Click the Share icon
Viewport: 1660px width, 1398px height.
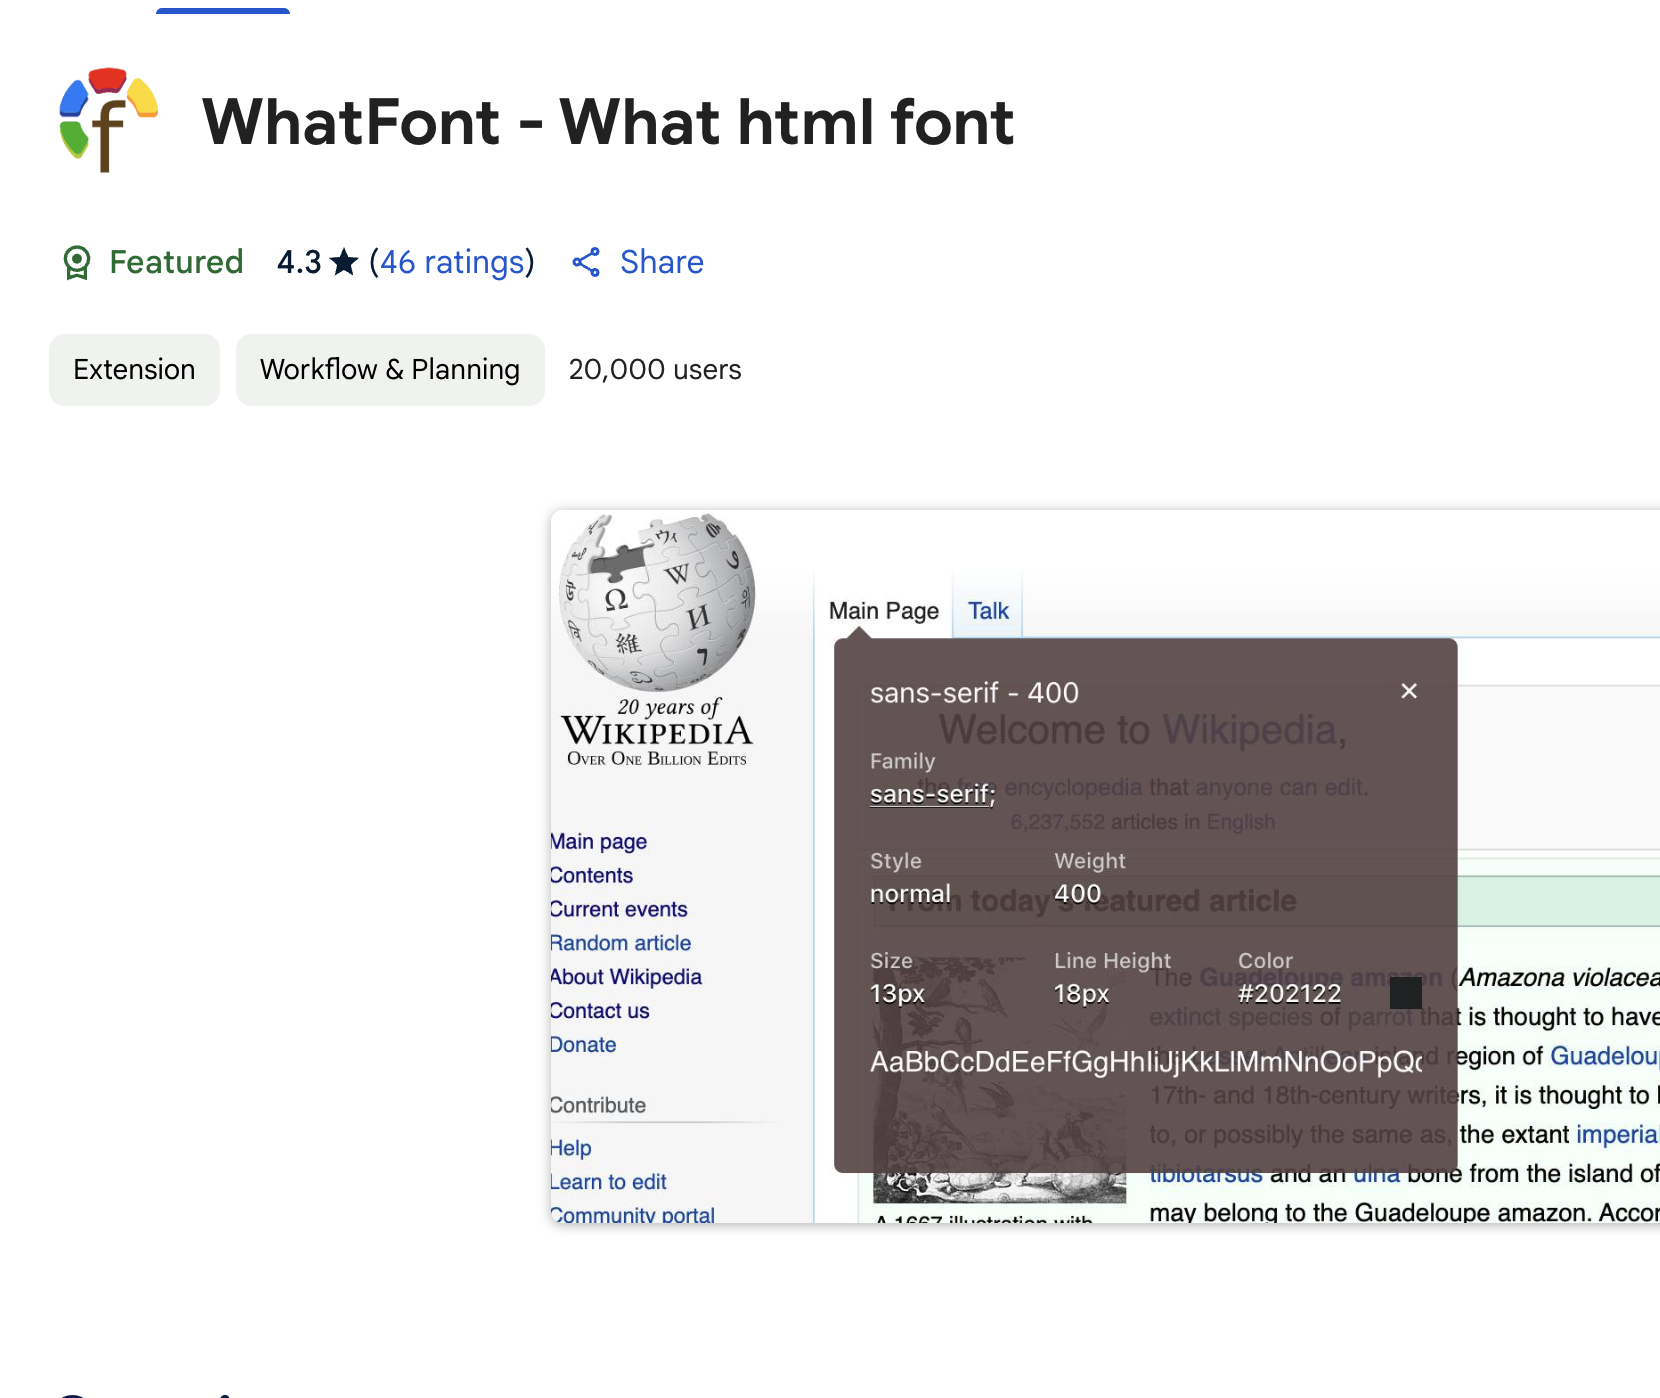[x=586, y=263]
